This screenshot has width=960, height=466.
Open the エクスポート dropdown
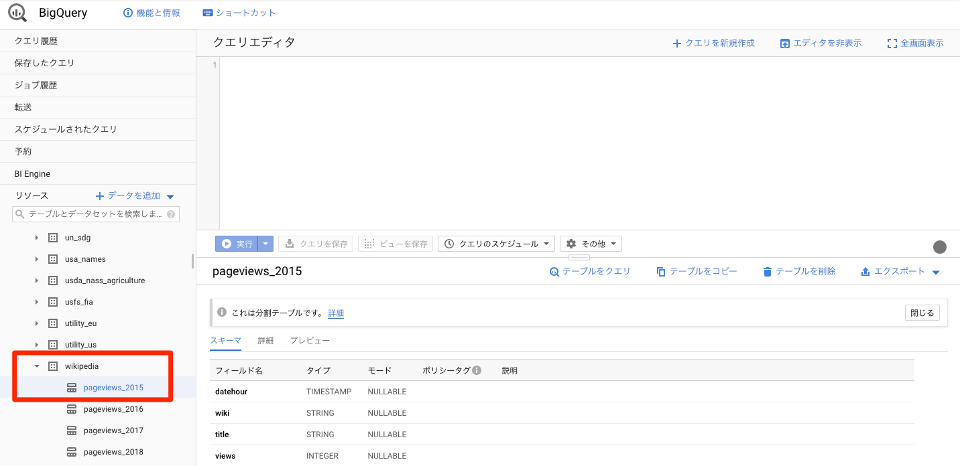900,271
